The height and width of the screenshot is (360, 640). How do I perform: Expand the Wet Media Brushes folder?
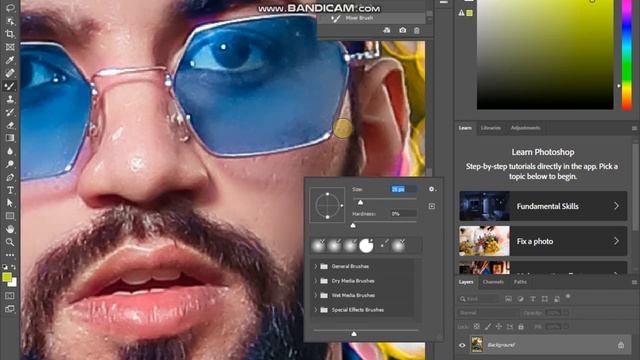(316, 295)
